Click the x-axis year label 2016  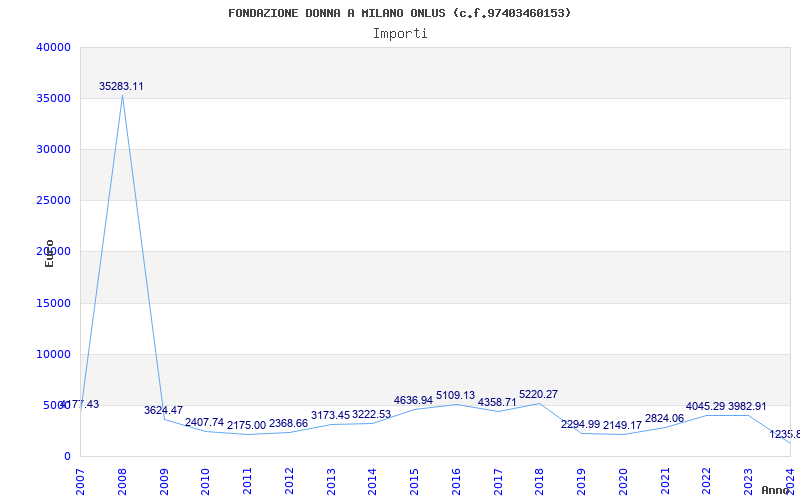(x=456, y=482)
